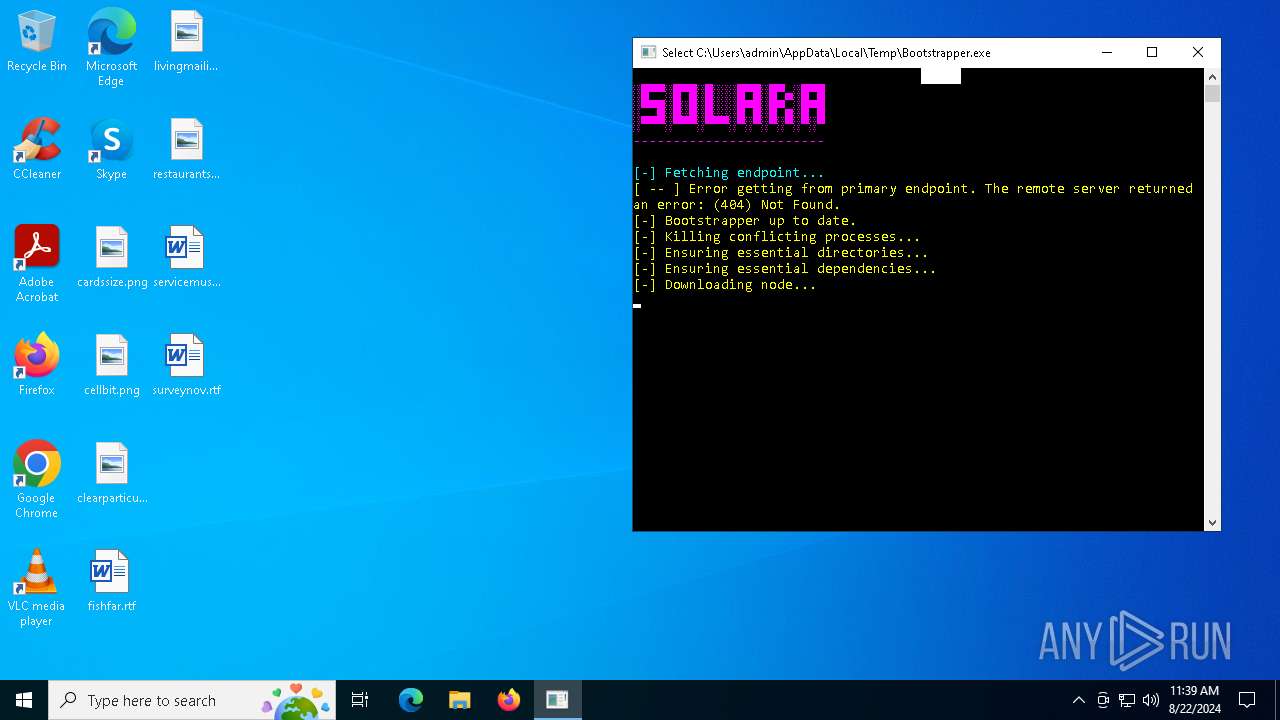Click the 'Killing conflicting processes...' line
This screenshot has height=720, width=1280.
[777, 237]
